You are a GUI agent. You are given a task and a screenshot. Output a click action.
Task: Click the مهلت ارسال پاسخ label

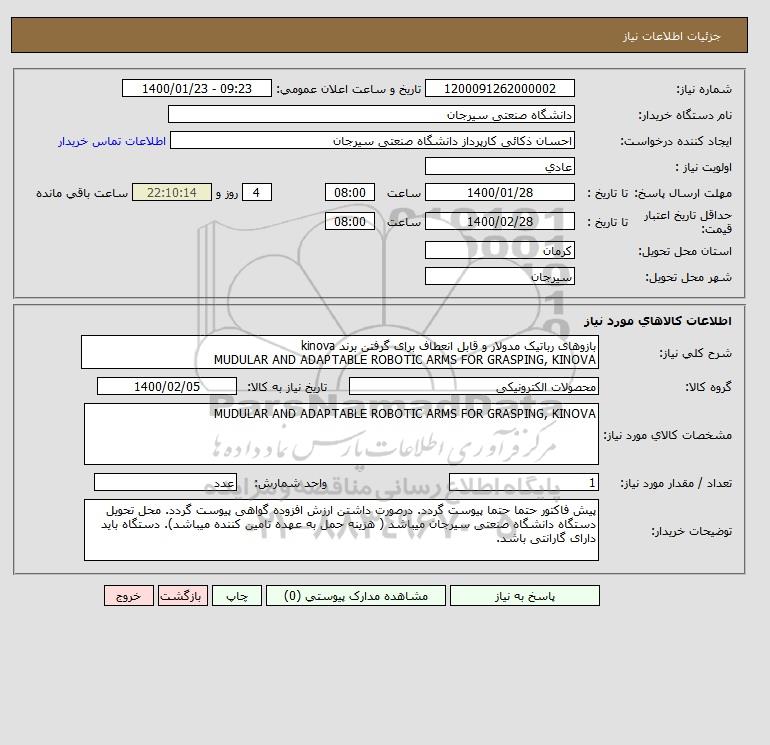point(683,193)
